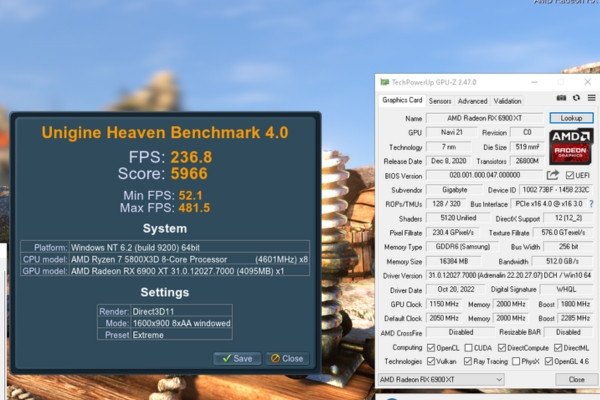Image resolution: width=600 pixels, height=400 pixels.
Task: Click the Device ID 1002 73BF field
Action: point(556,190)
